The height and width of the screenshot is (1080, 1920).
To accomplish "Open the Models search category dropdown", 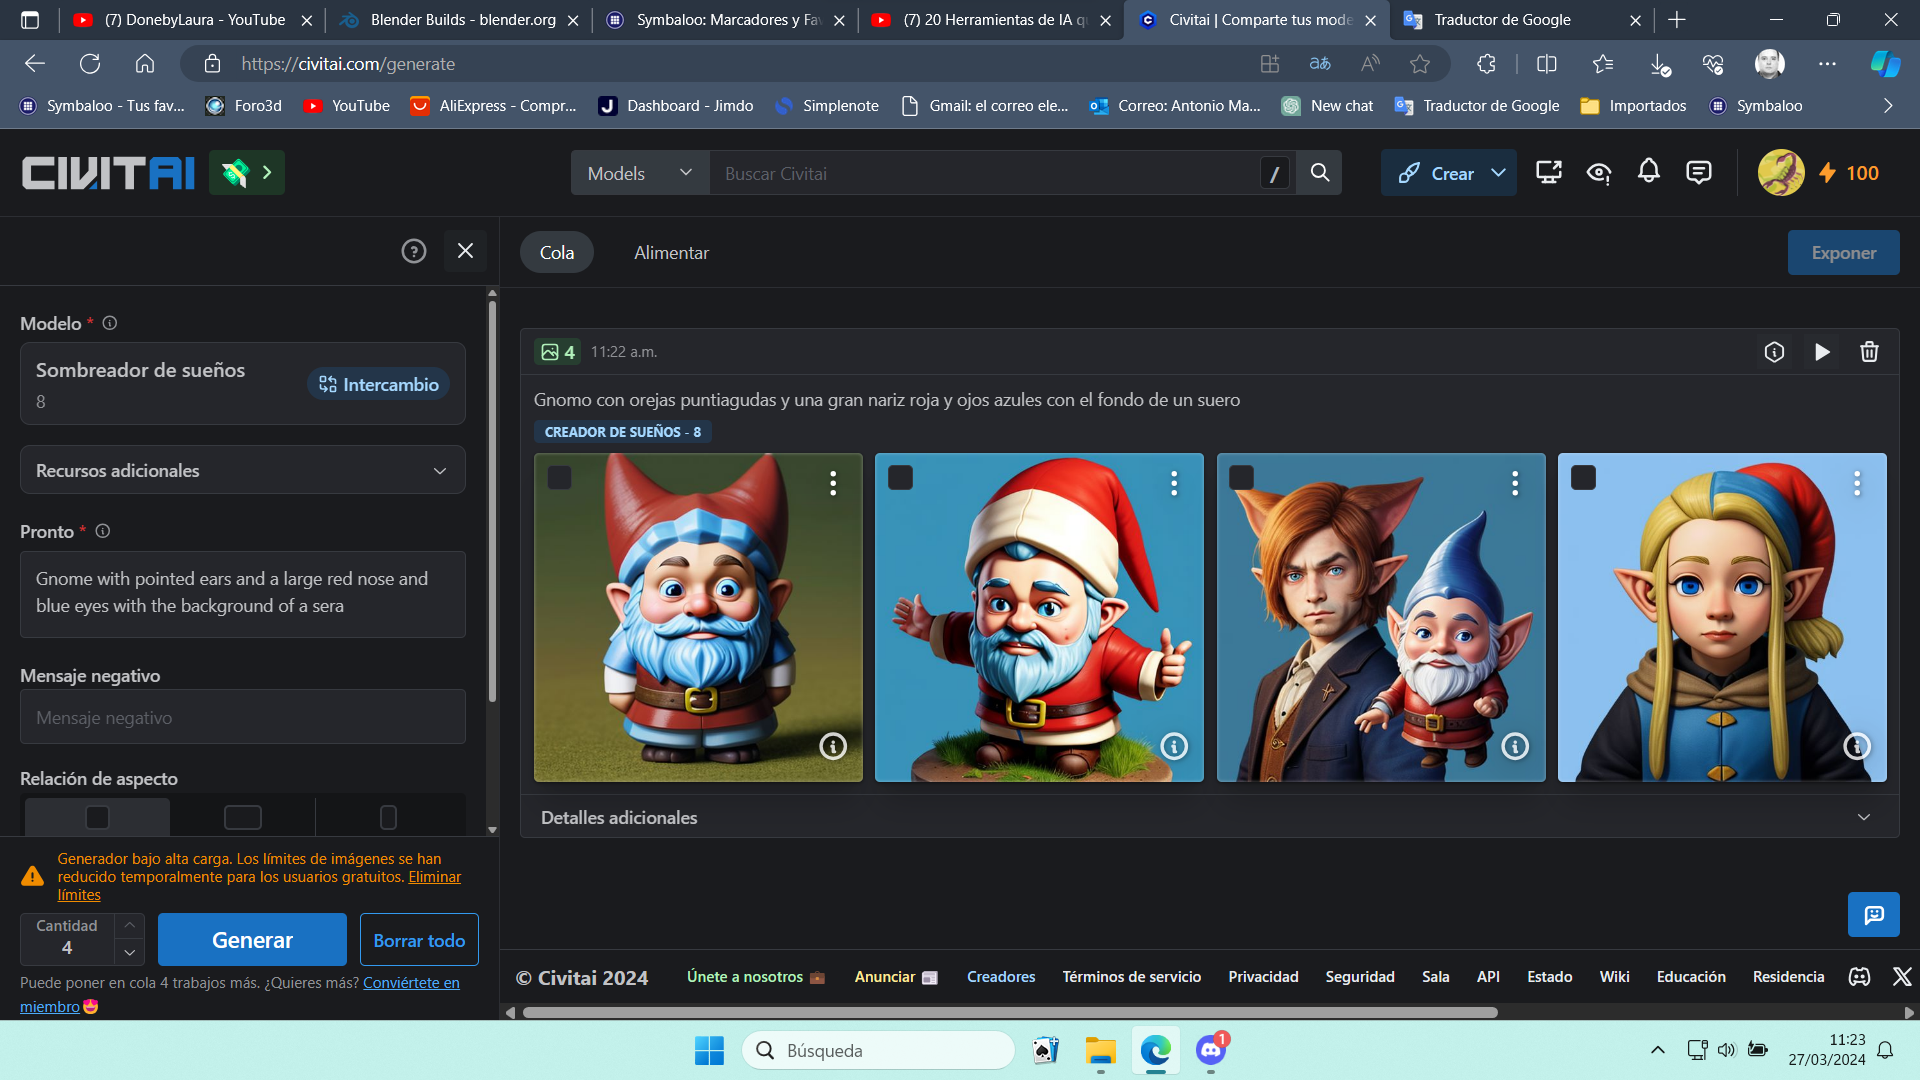I will (x=639, y=173).
